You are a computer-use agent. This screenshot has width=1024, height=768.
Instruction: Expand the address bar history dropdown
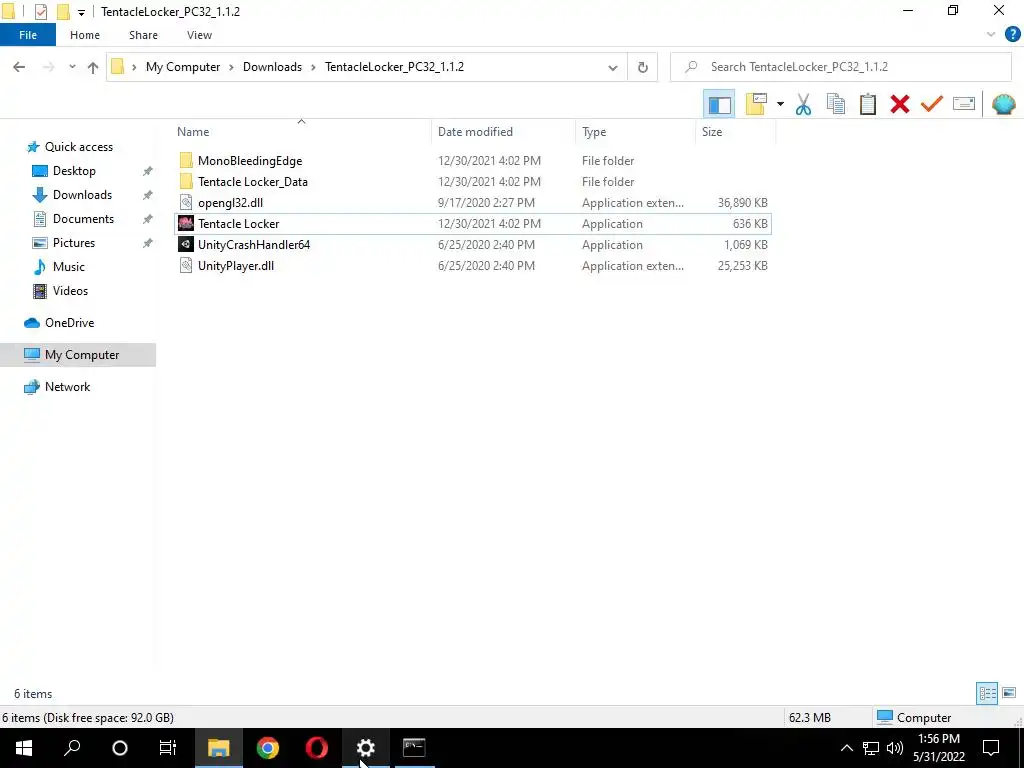pyautogui.click(x=613, y=67)
